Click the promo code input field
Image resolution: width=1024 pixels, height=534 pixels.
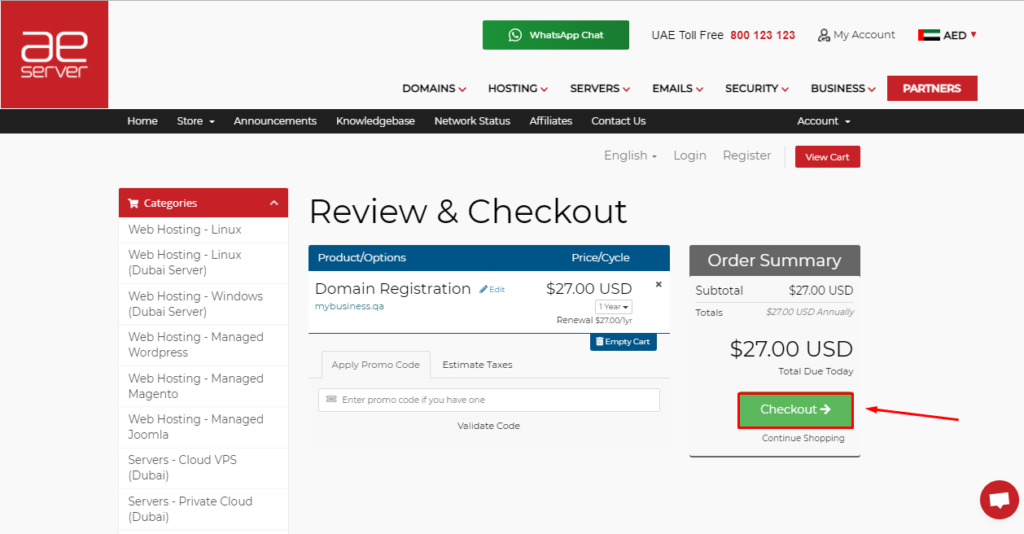pos(489,400)
